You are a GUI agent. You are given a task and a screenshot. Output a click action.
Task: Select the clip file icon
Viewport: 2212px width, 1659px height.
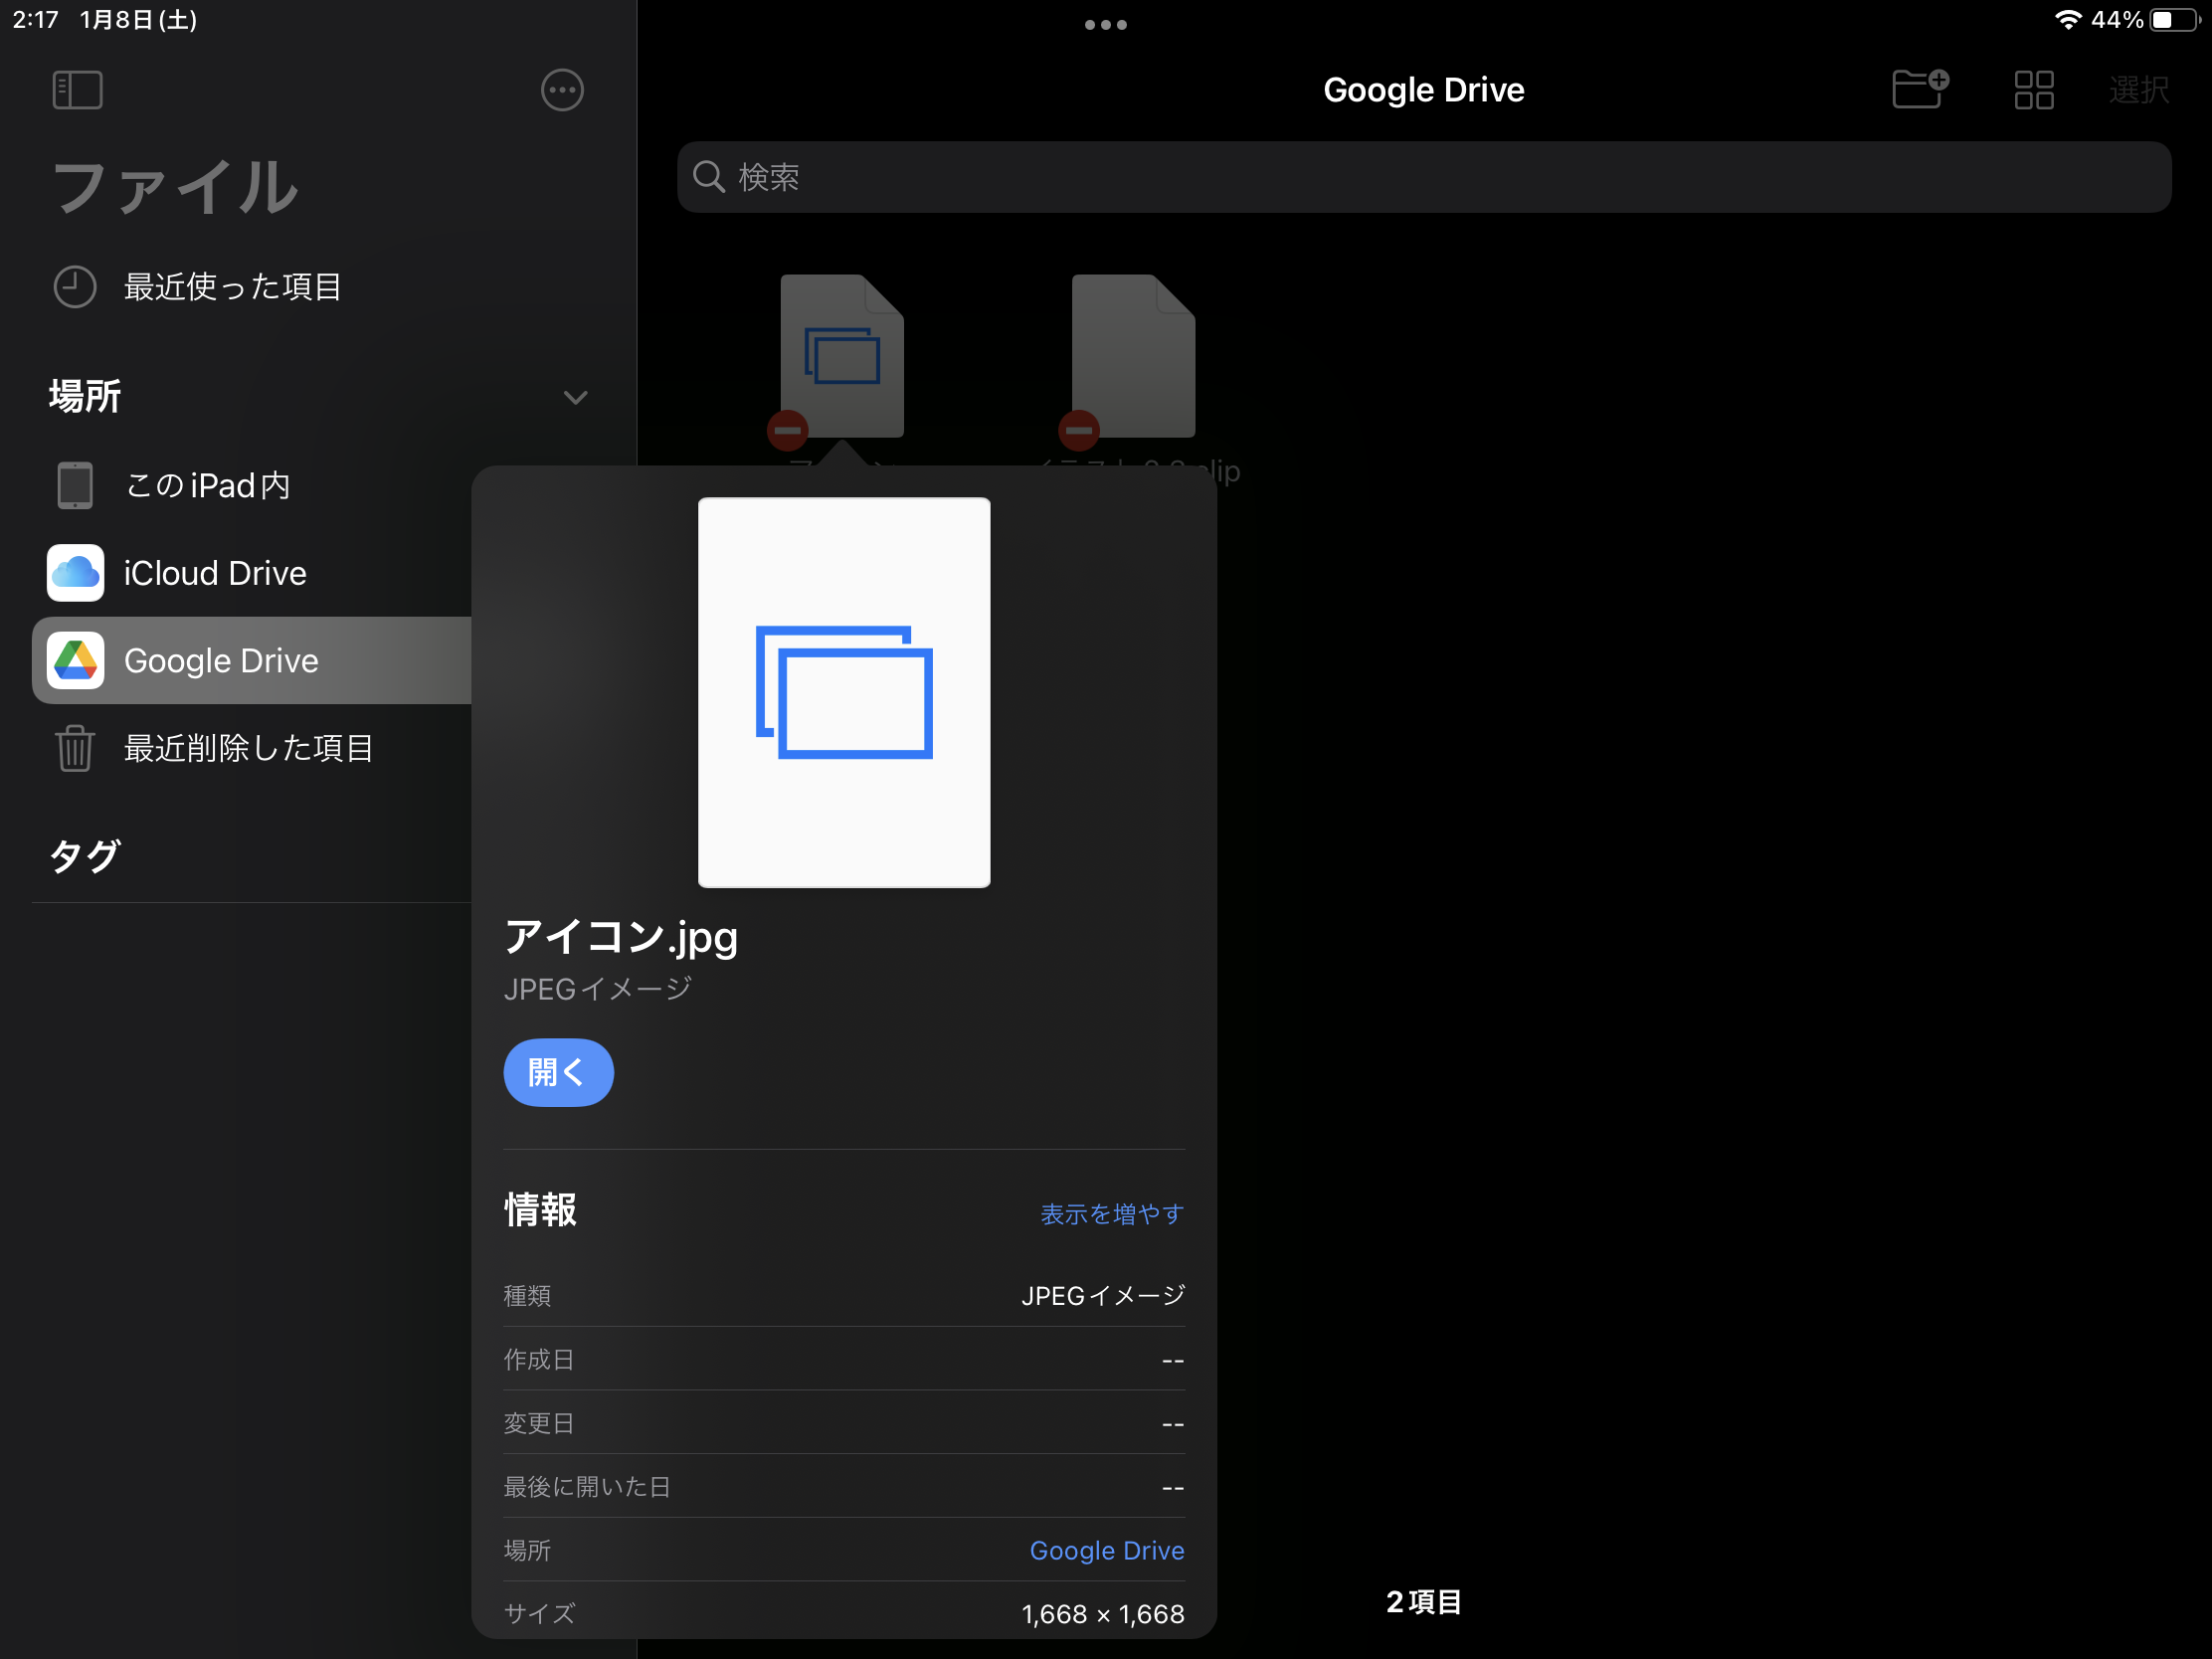click(x=1132, y=356)
